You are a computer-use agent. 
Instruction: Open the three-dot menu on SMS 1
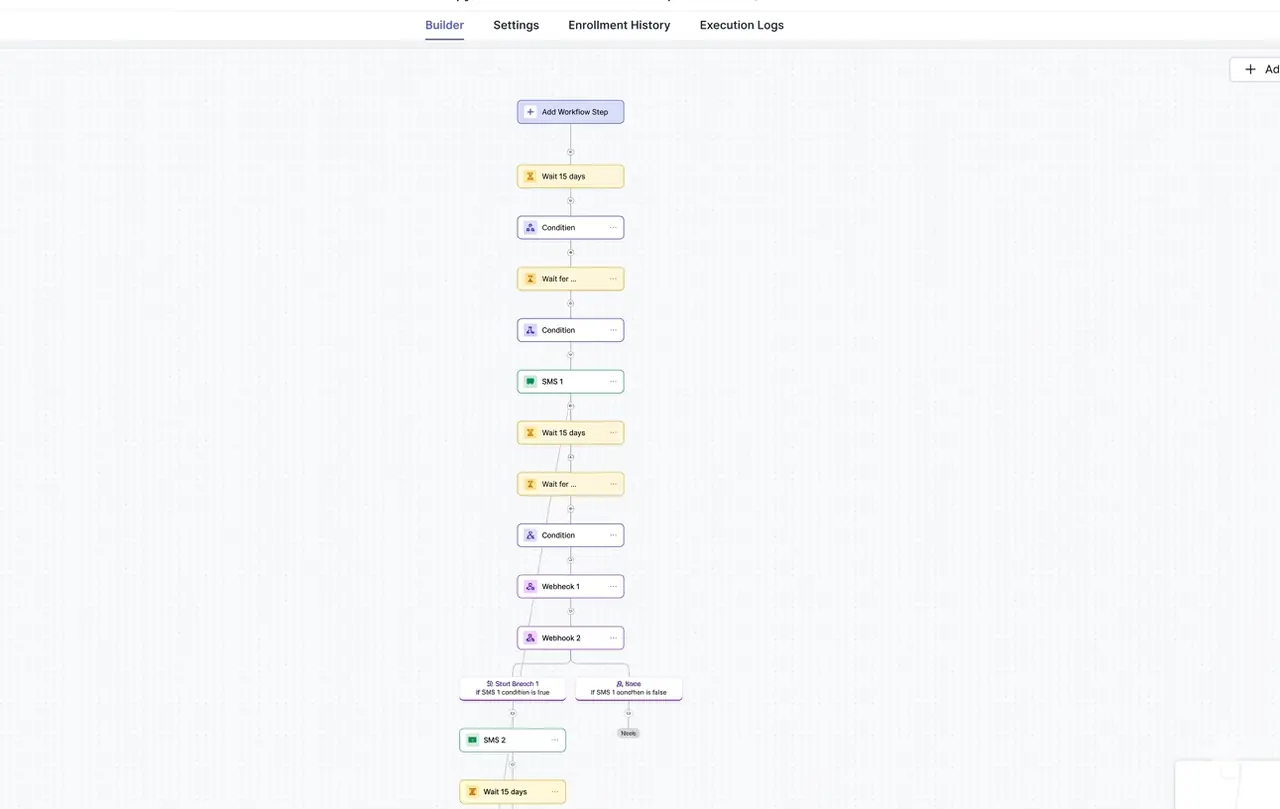(613, 382)
